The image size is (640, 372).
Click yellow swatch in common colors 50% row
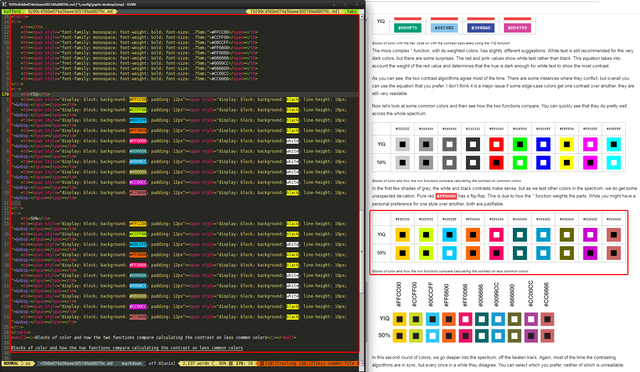tap(567, 163)
